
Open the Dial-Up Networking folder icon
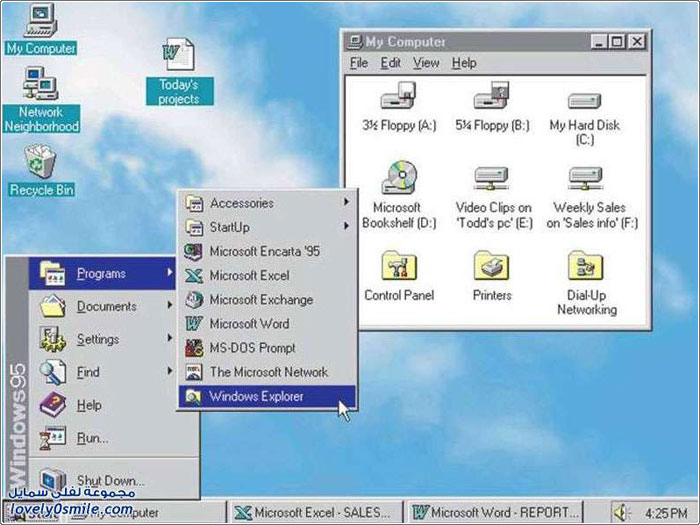tap(585, 267)
